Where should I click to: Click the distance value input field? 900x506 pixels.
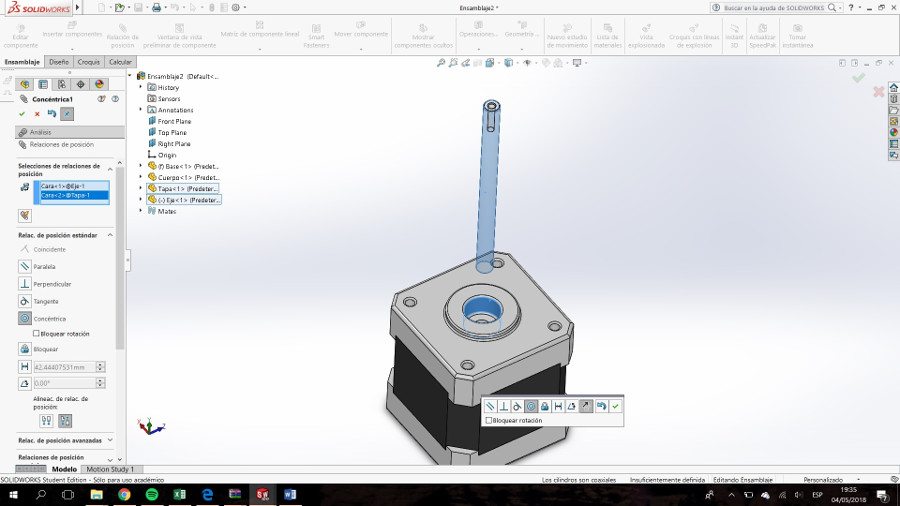(x=64, y=367)
